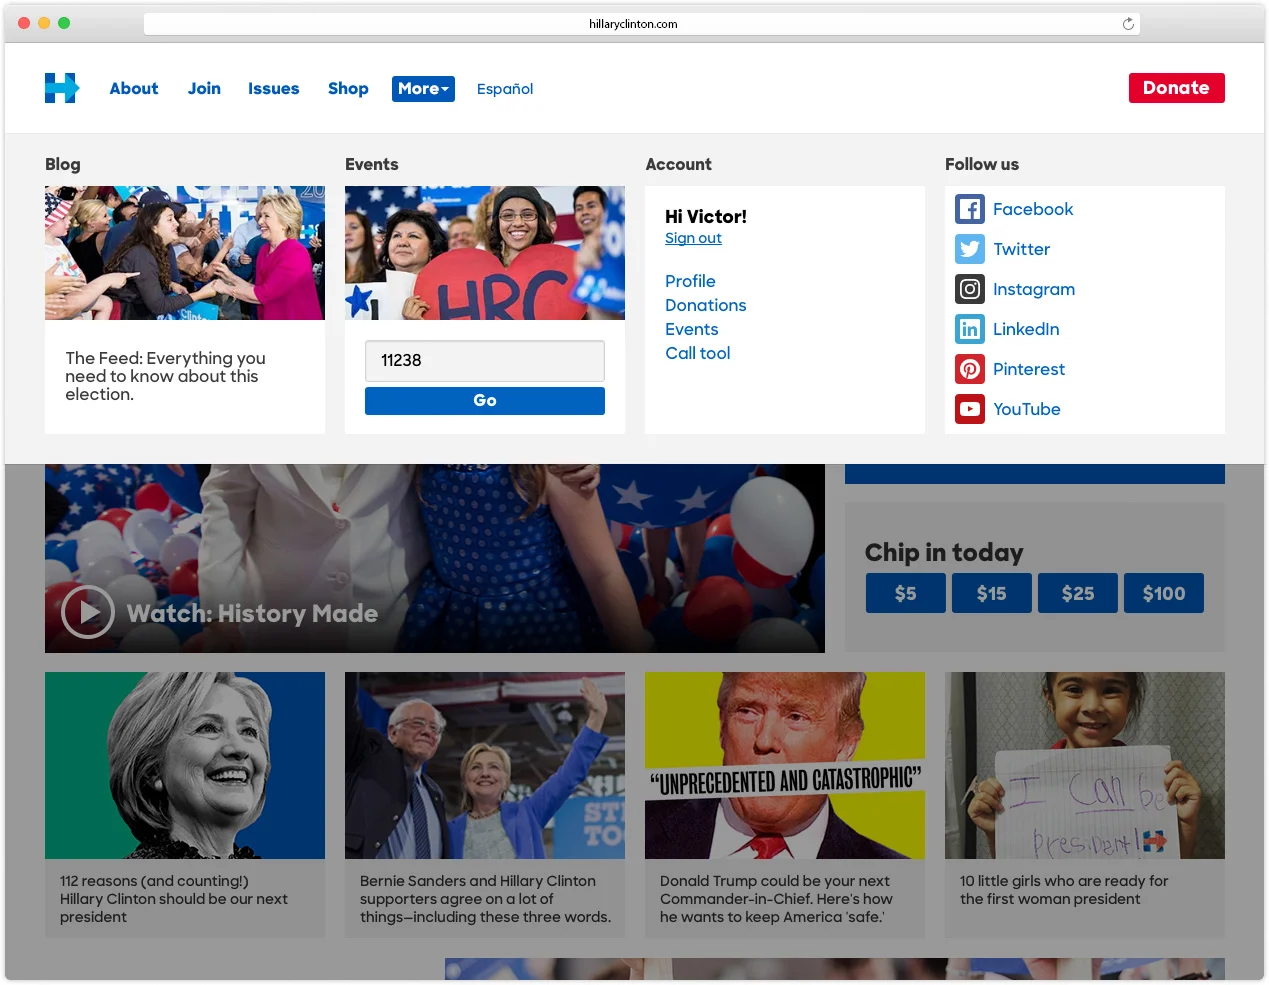This screenshot has width=1269, height=985.
Task: Read 10 little girls article headline
Action: coord(1064,890)
